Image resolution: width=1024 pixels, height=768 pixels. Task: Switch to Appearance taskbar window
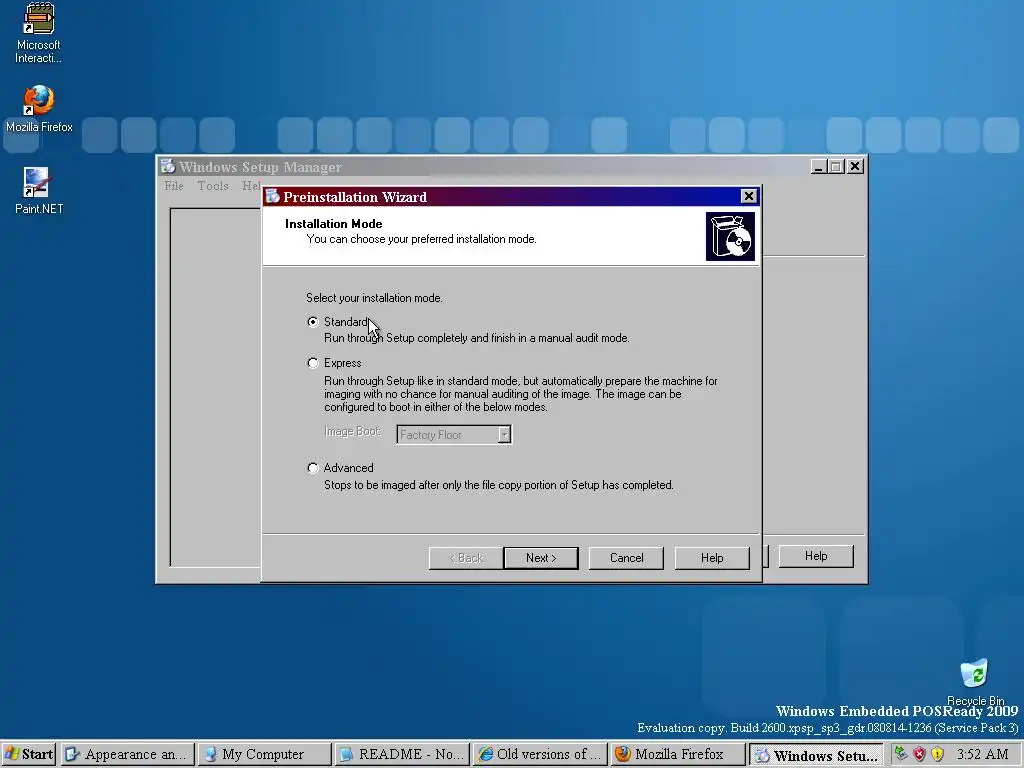pos(128,754)
